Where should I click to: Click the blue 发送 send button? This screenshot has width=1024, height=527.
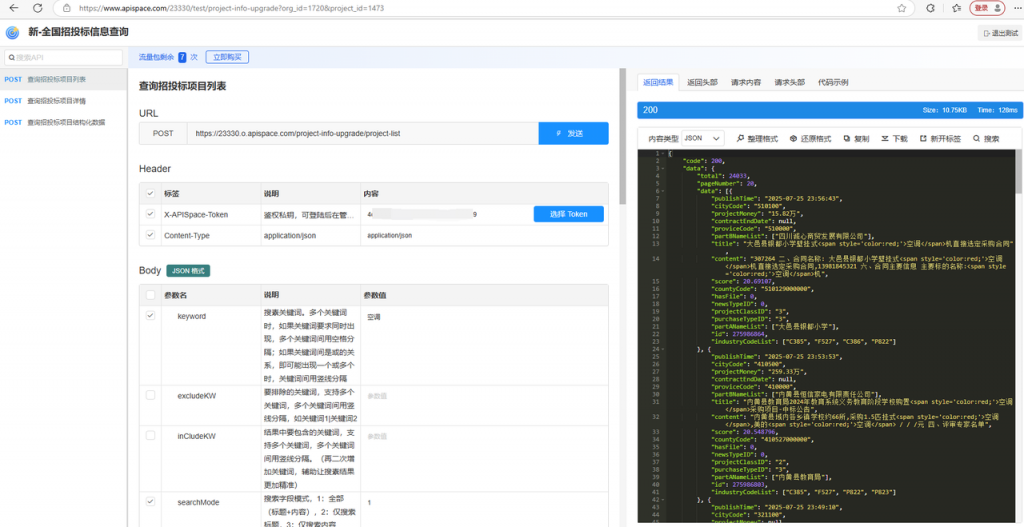tap(572, 133)
